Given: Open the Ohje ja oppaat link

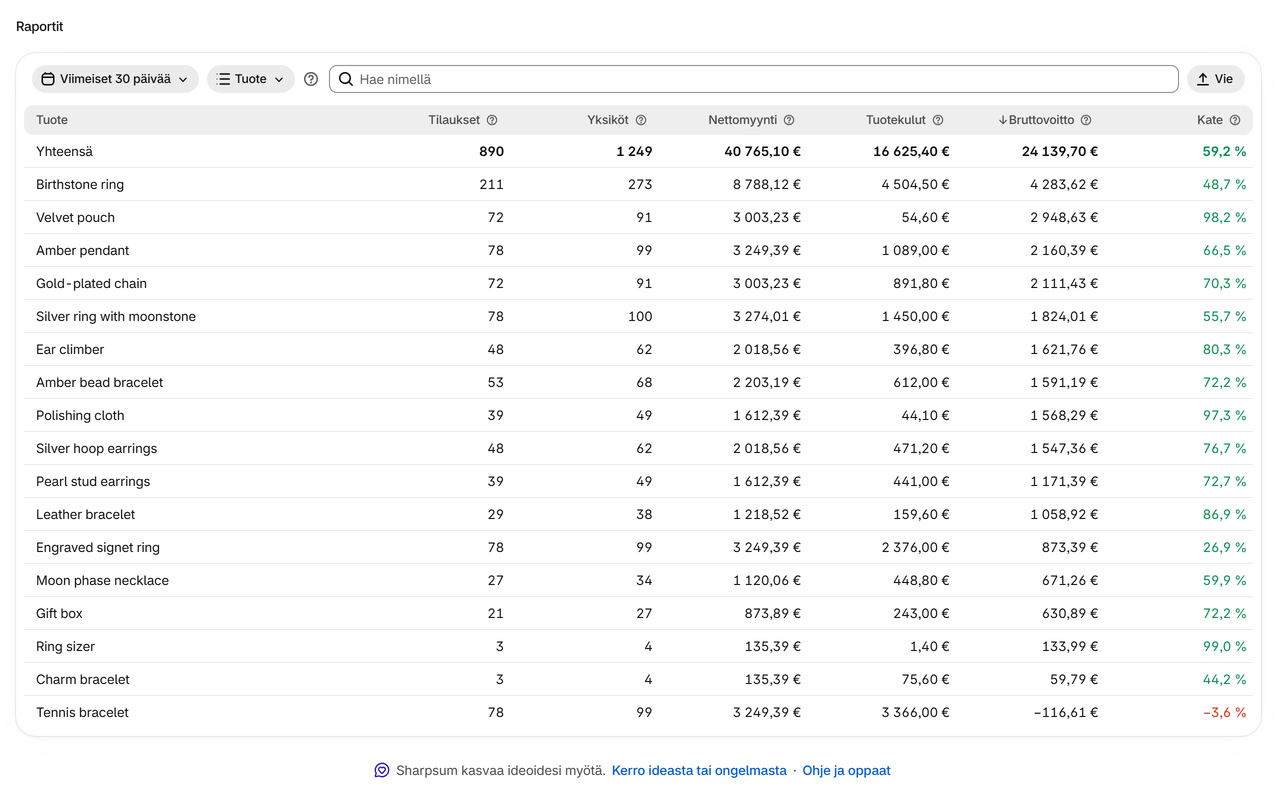Looking at the screenshot, I should coord(846,770).
